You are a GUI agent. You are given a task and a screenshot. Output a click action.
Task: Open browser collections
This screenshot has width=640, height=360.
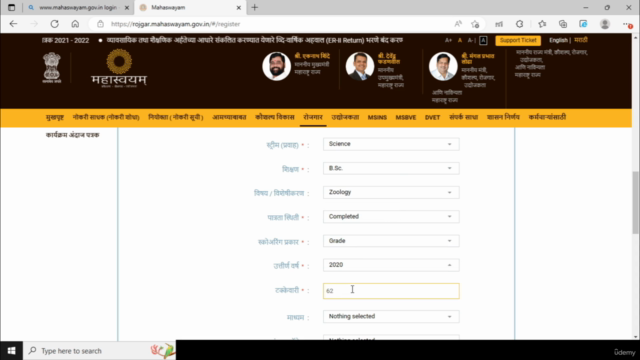tap(563, 24)
